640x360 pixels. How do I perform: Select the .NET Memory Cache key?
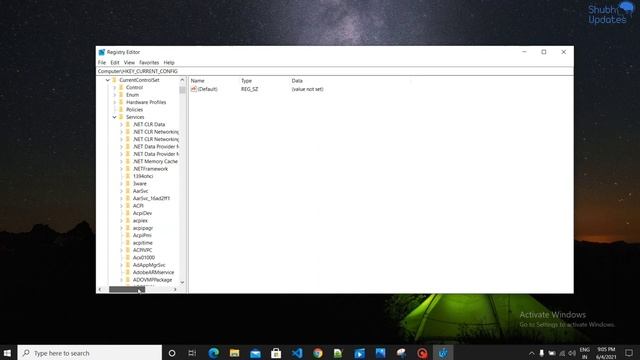tap(155, 161)
